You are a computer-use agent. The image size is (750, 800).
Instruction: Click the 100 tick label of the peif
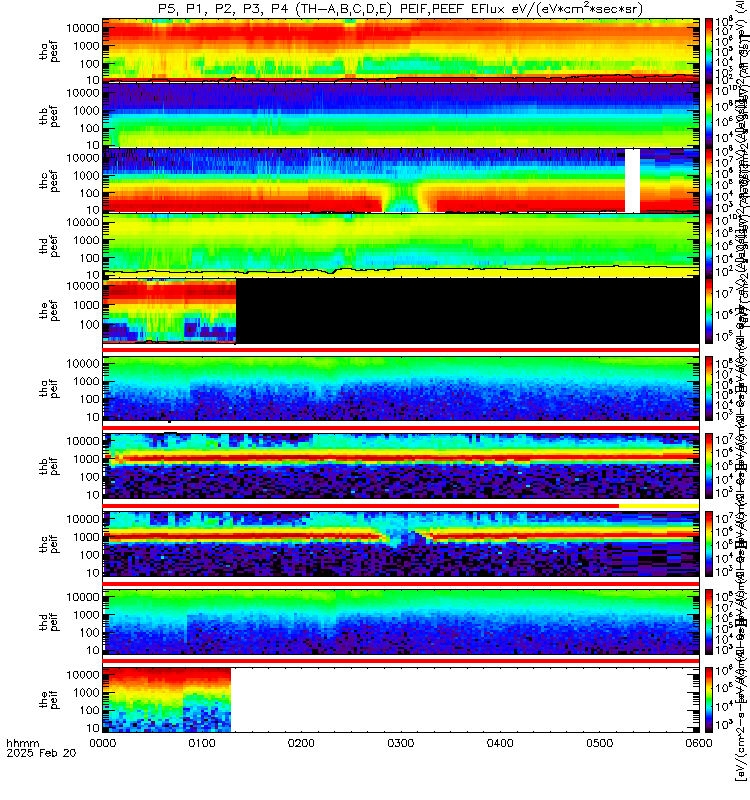pyautogui.click(x=90, y=710)
